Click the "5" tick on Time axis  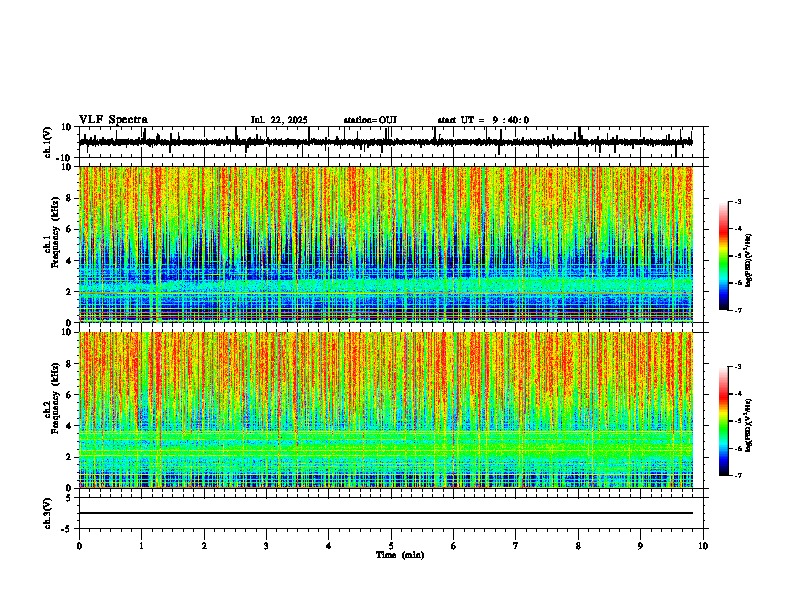pyautogui.click(x=391, y=546)
